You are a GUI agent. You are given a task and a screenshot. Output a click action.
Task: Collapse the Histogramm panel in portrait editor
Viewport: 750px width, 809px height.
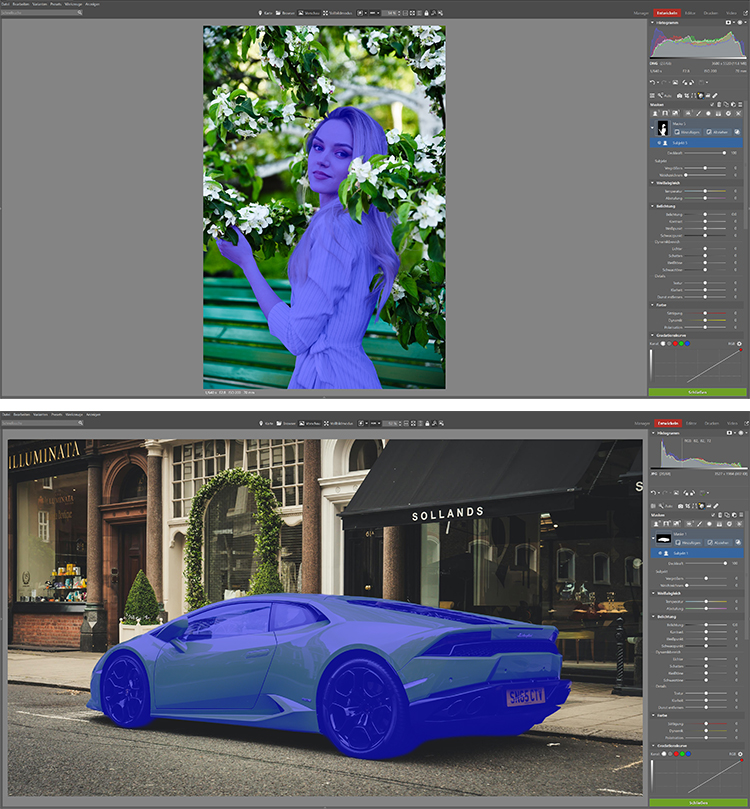pos(652,22)
